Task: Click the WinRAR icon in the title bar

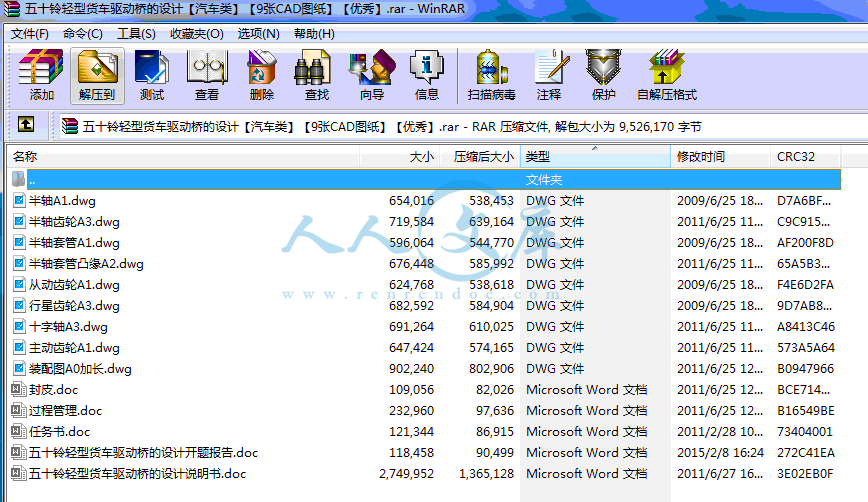Action: tap(11, 9)
